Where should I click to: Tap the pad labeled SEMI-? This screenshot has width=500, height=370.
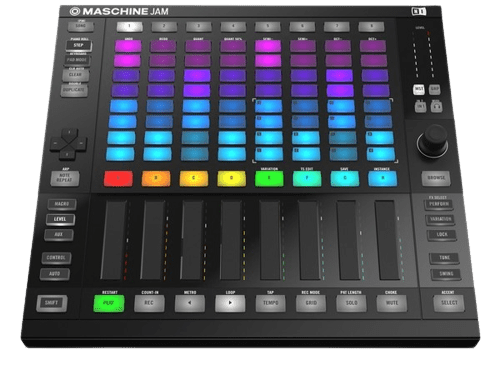(268, 46)
